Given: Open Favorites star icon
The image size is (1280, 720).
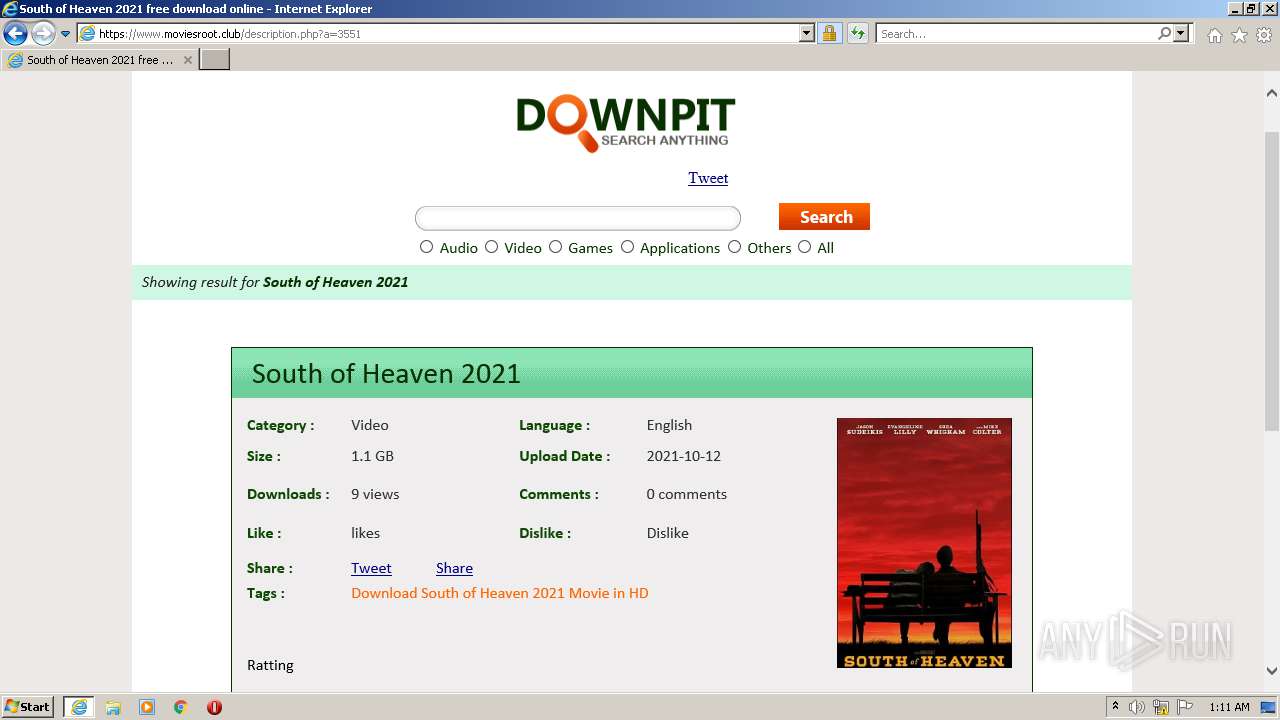Looking at the screenshot, I should [x=1239, y=35].
